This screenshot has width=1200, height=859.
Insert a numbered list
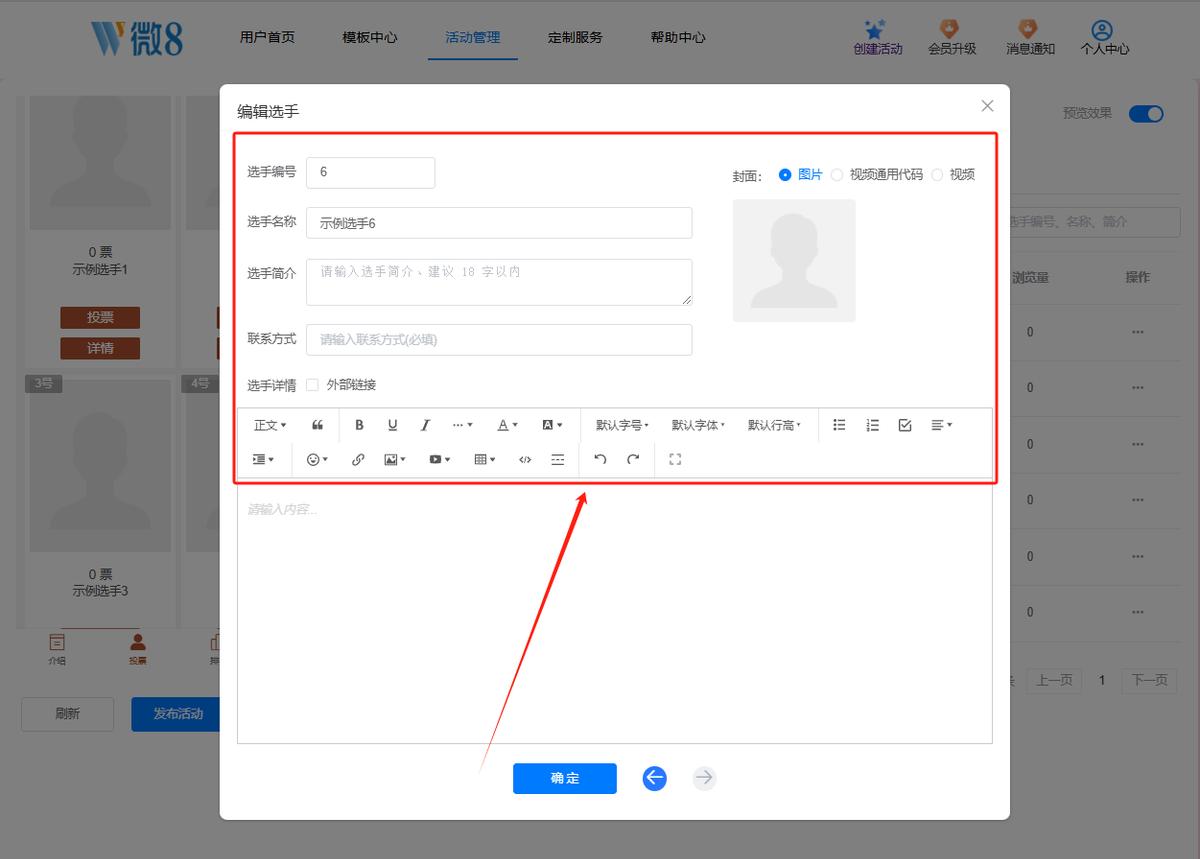coord(873,425)
